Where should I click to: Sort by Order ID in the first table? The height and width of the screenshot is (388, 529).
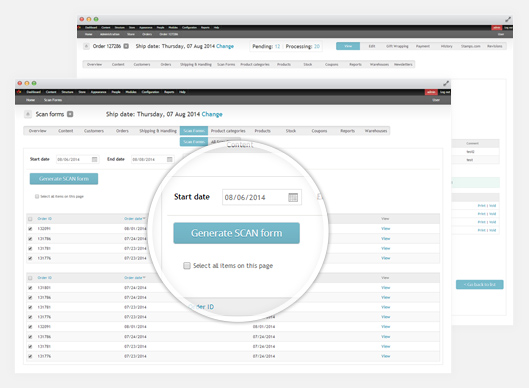pyautogui.click(x=45, y=219)
